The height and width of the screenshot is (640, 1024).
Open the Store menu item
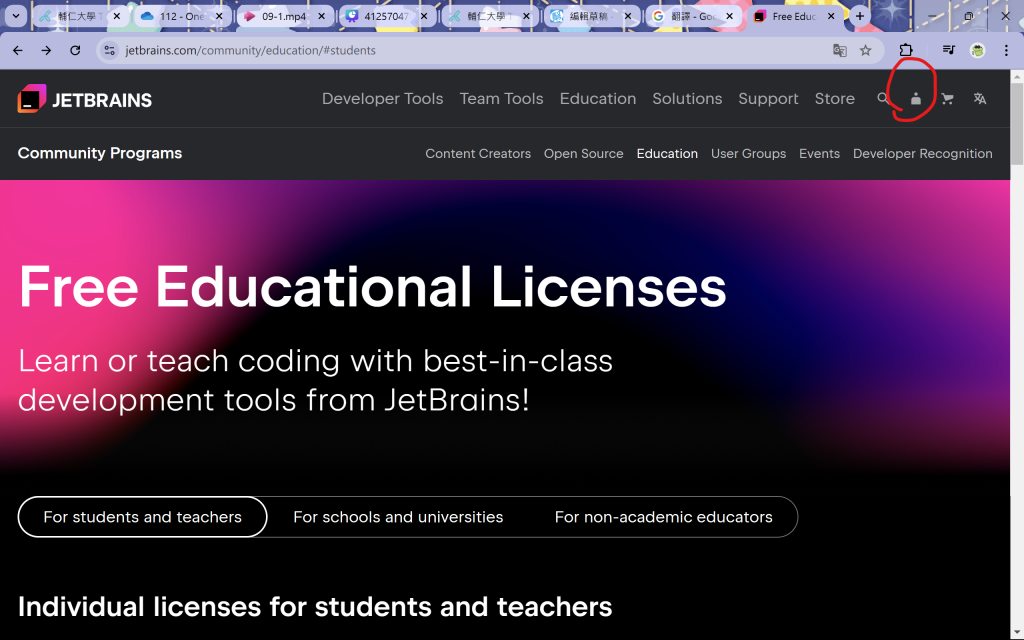(835, 99)
